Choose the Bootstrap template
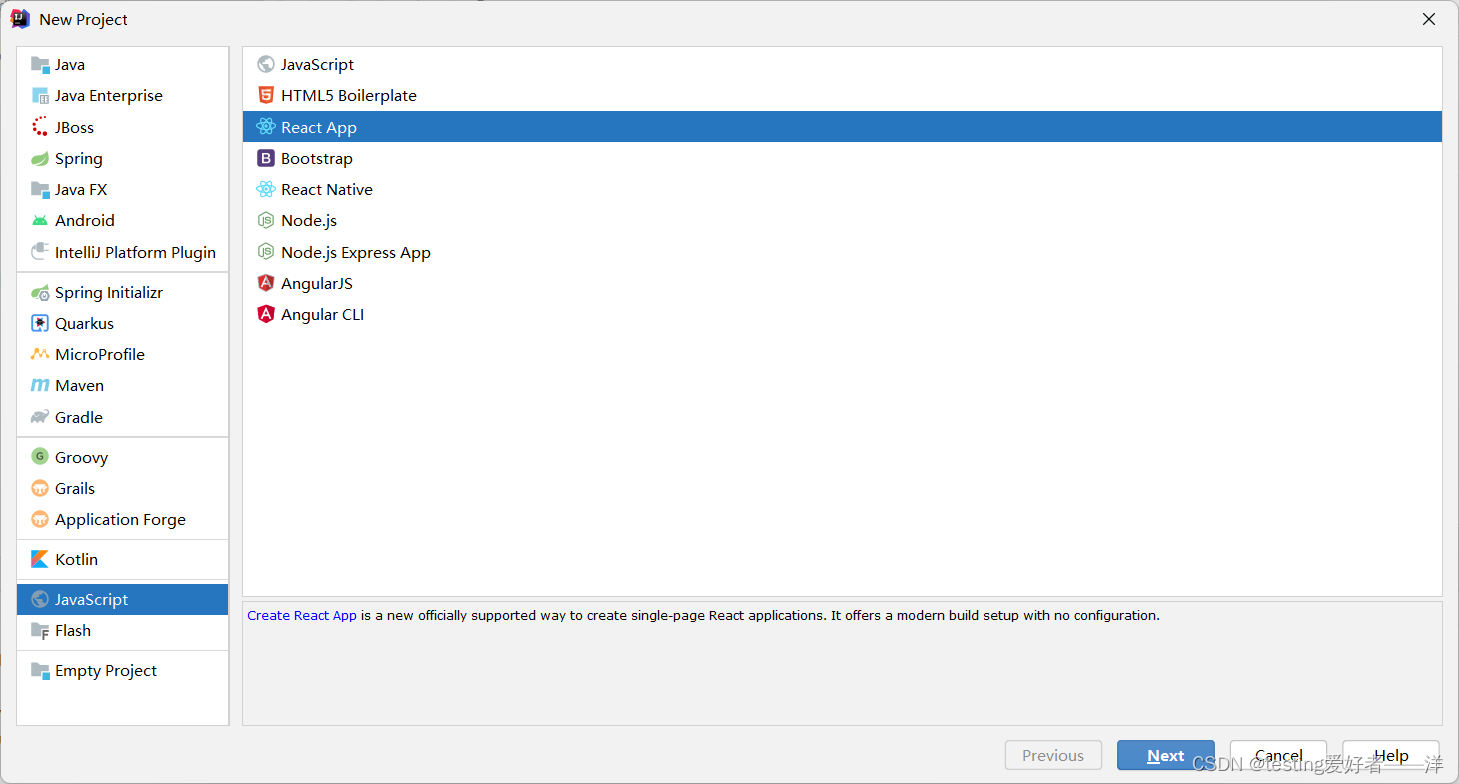This screenshot has width=1459, height=784. pyautogui.click(x=842, y=159)
